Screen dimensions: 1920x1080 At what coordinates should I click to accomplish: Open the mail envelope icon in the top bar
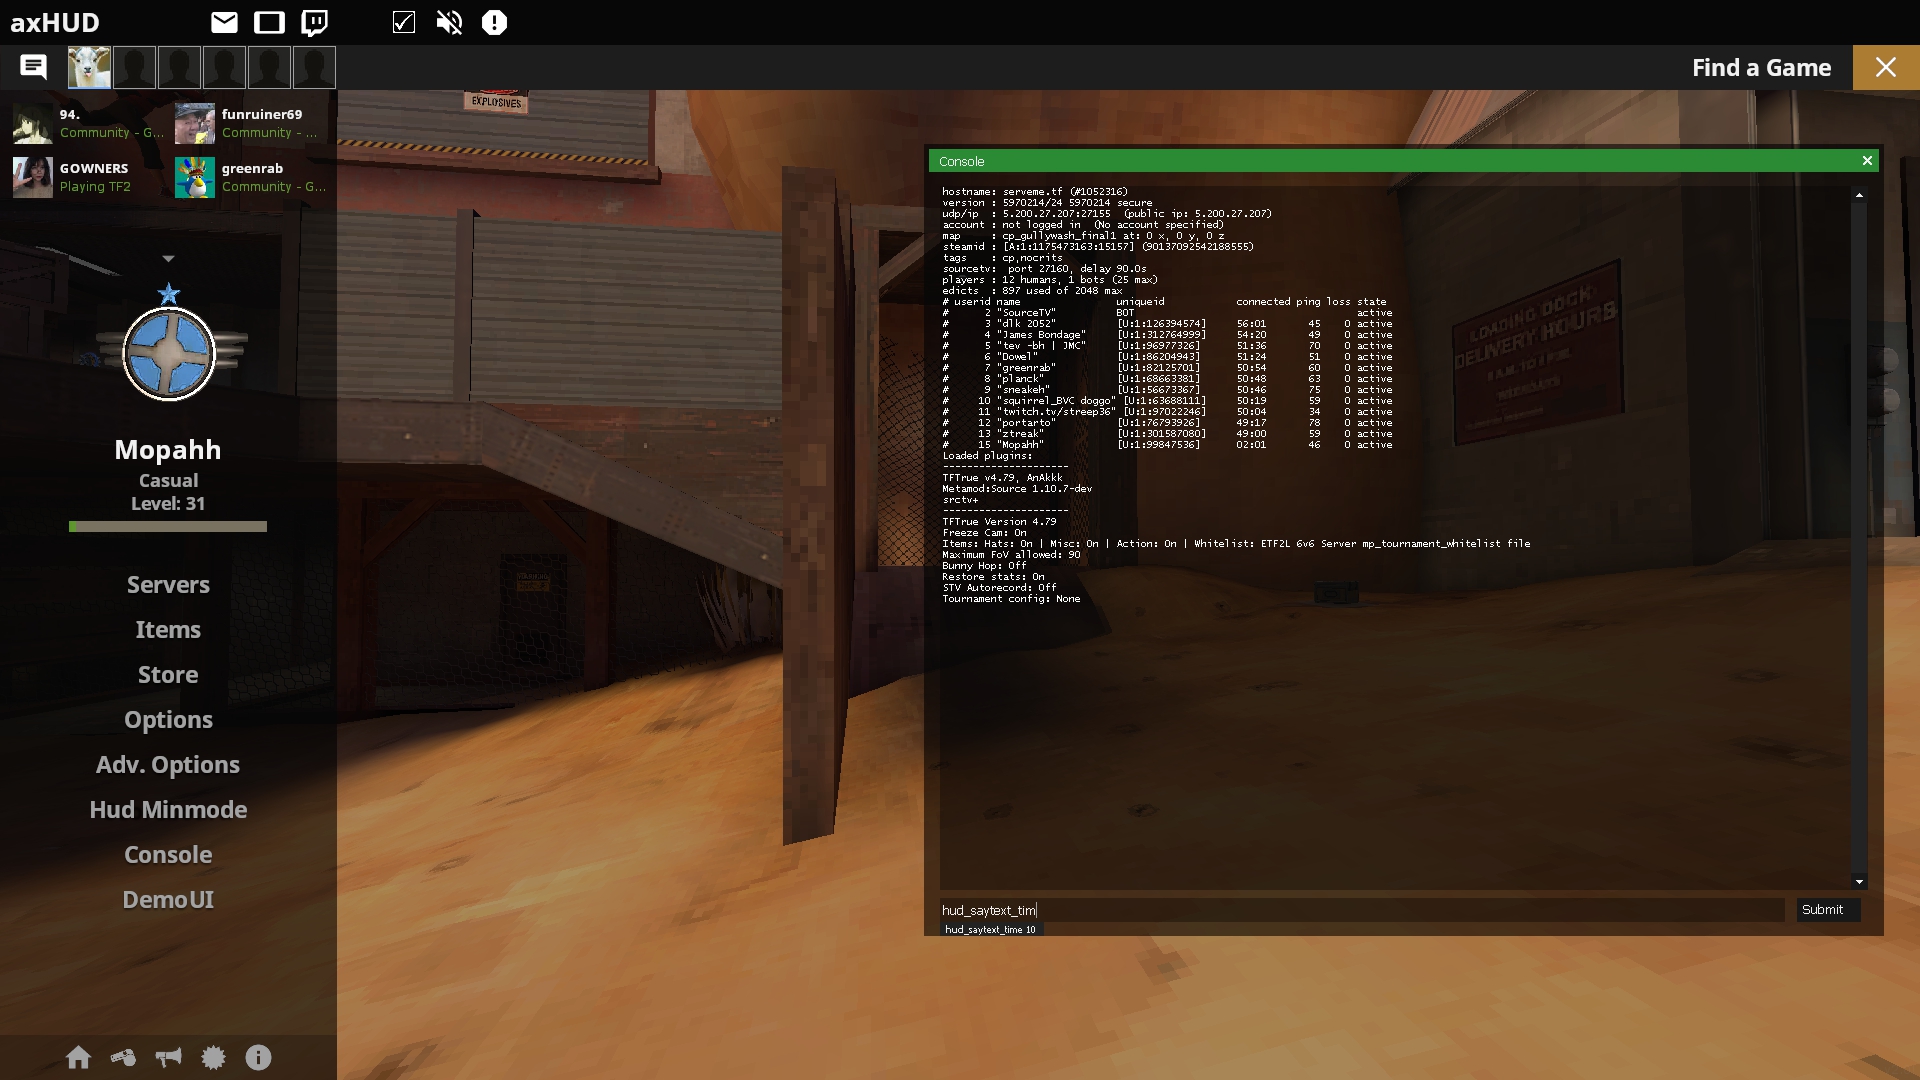tap(224, 22)
